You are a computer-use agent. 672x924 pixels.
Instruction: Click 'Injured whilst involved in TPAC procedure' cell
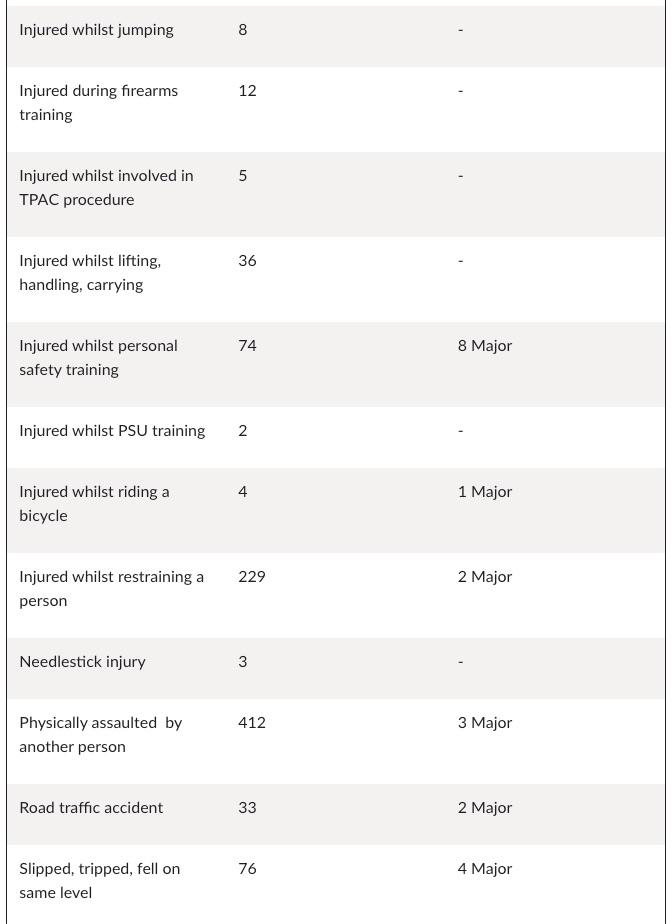106,187
